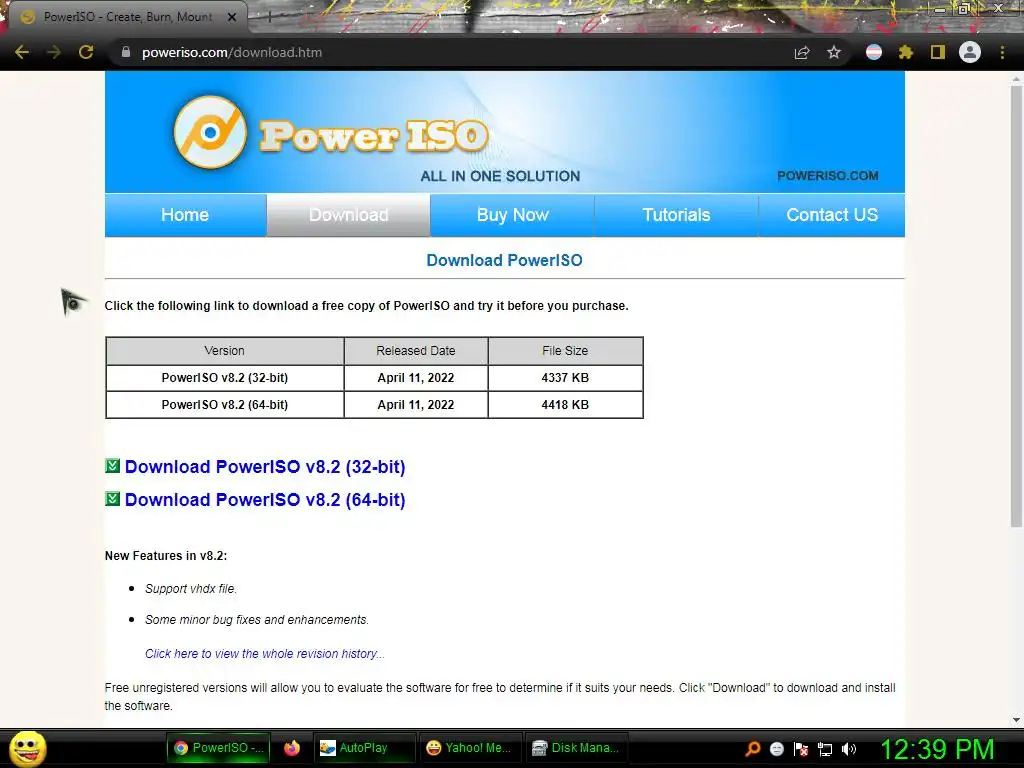Click Download PowerISO v8.2 (32-bit) link

tap(265, 466)
